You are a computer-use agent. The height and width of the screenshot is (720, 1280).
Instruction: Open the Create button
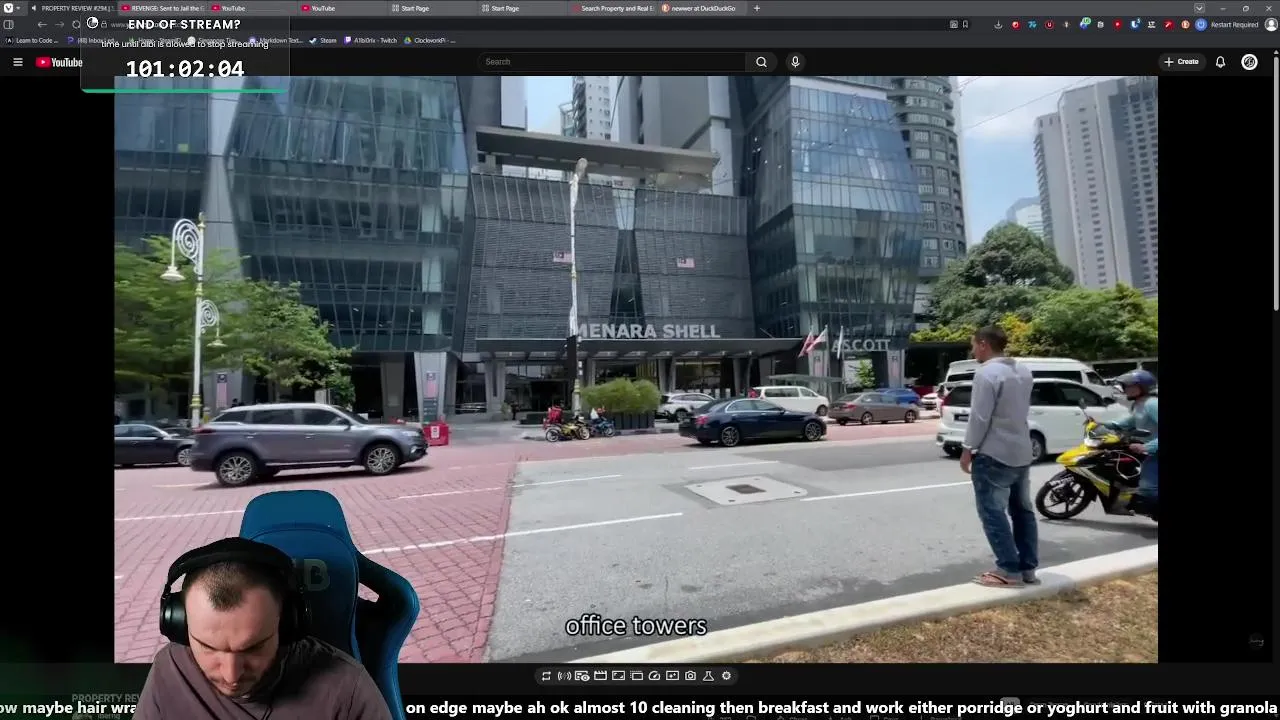click(1181, 62)
